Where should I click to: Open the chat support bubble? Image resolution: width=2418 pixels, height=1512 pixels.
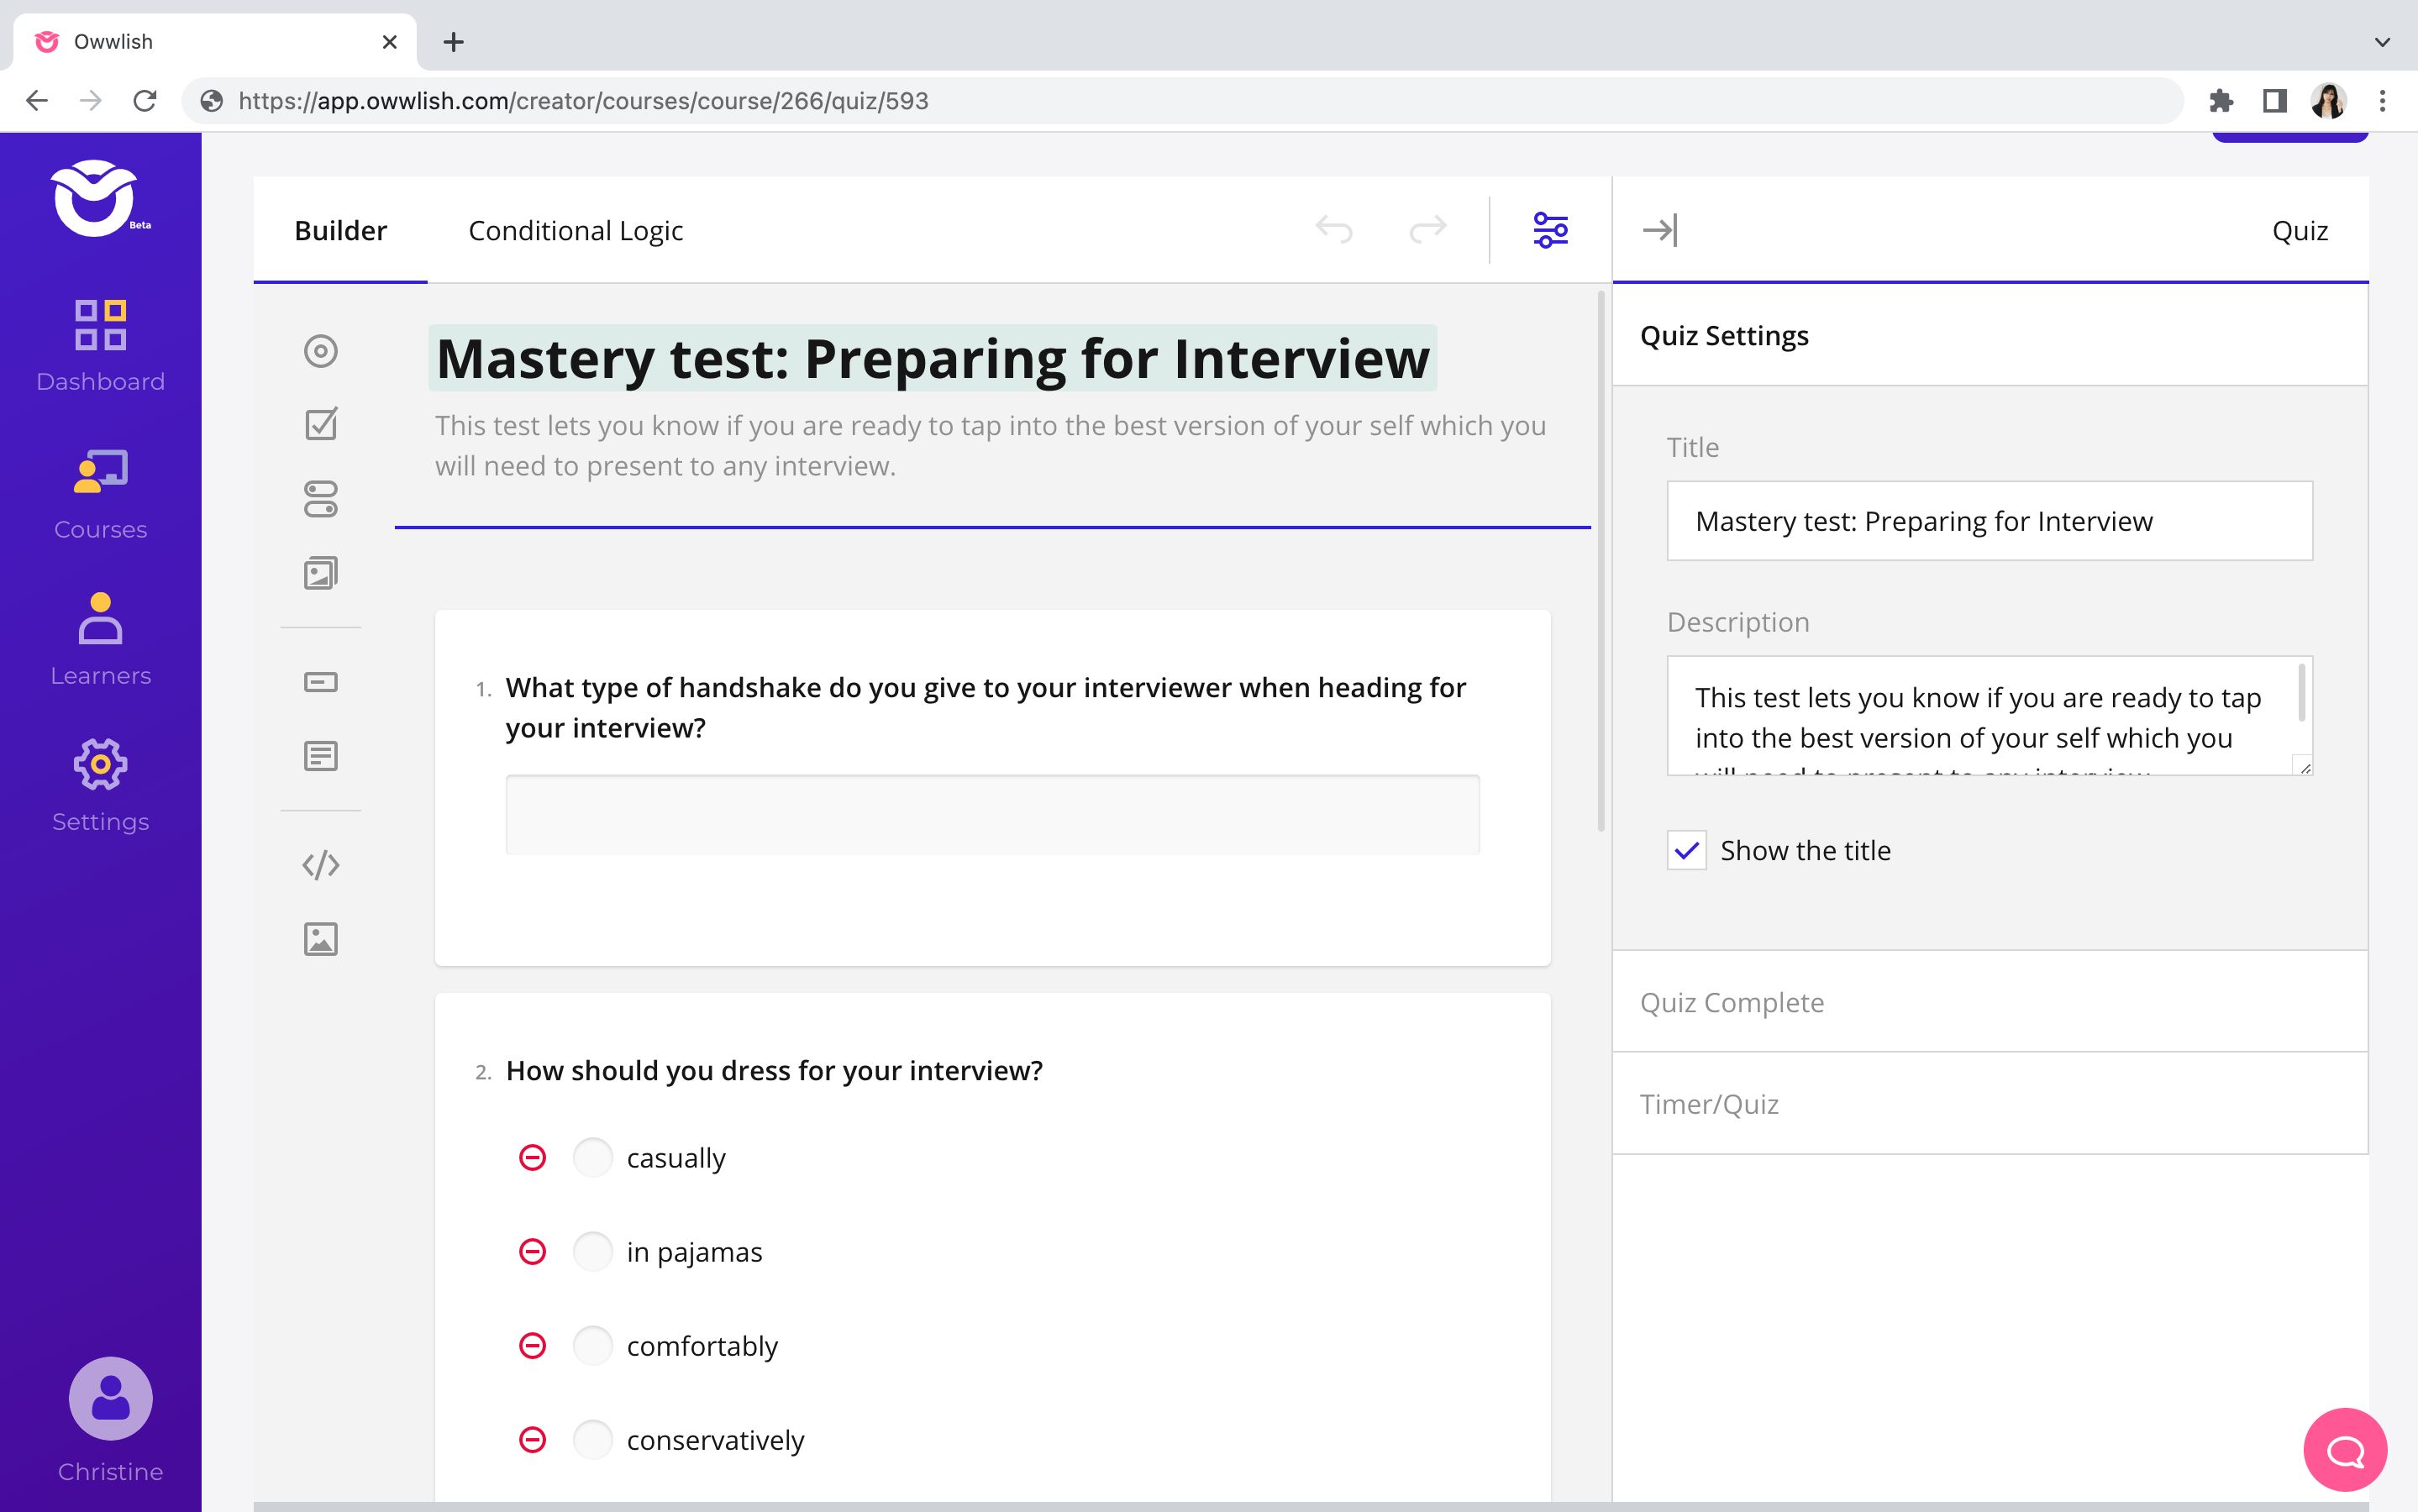(x=2344, y=1450)
